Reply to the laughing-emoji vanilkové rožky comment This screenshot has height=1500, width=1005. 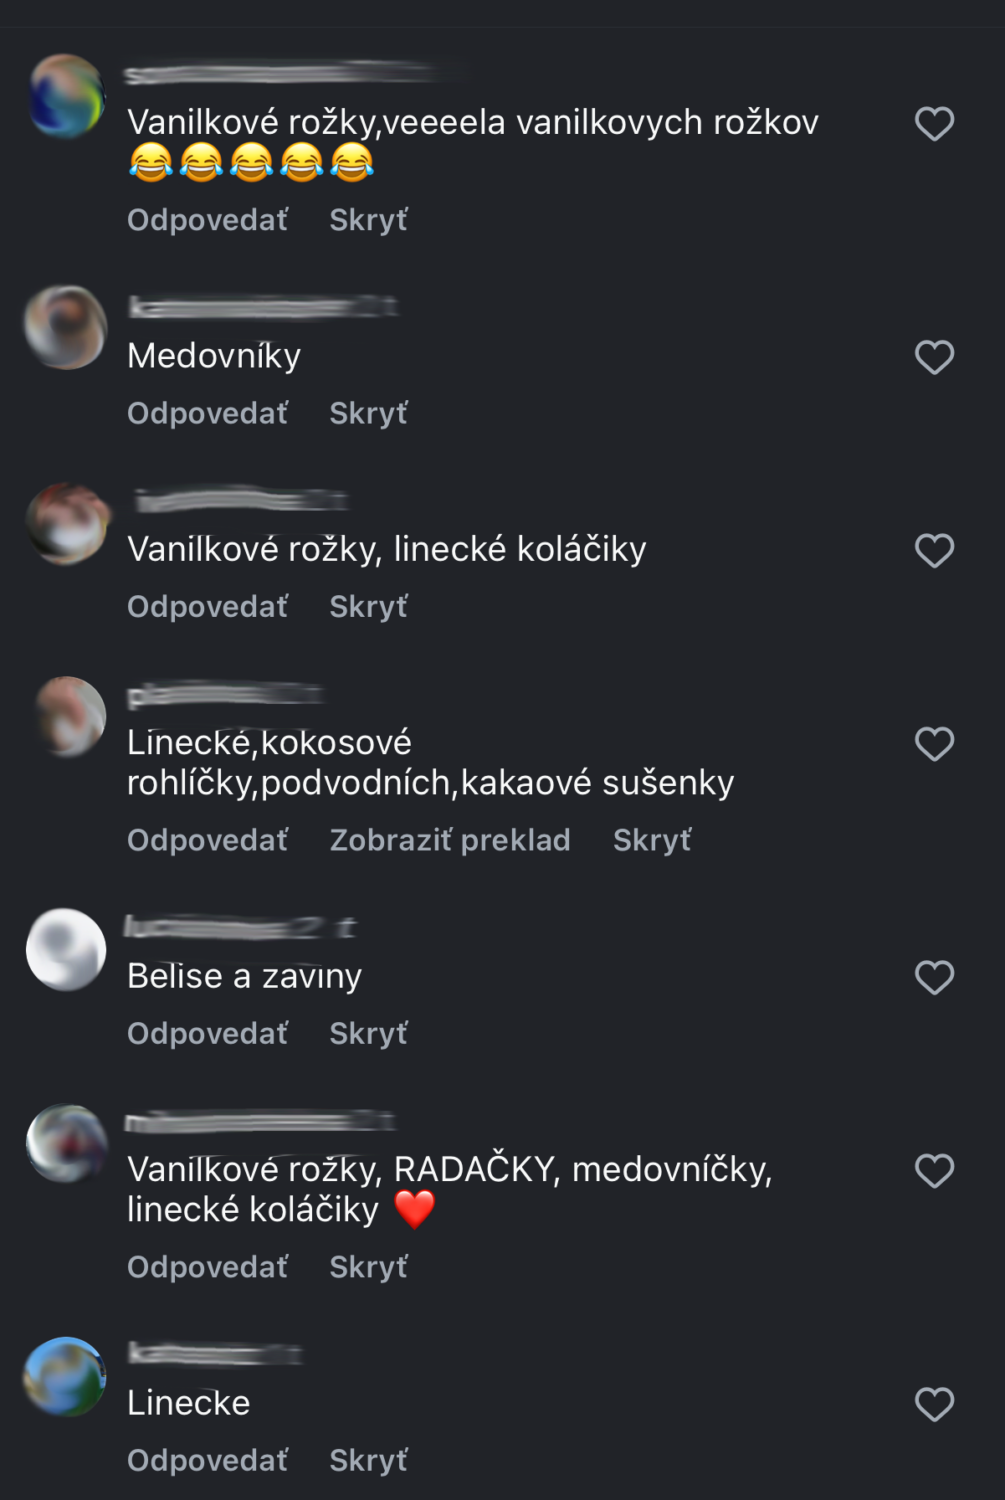point(207,219)
